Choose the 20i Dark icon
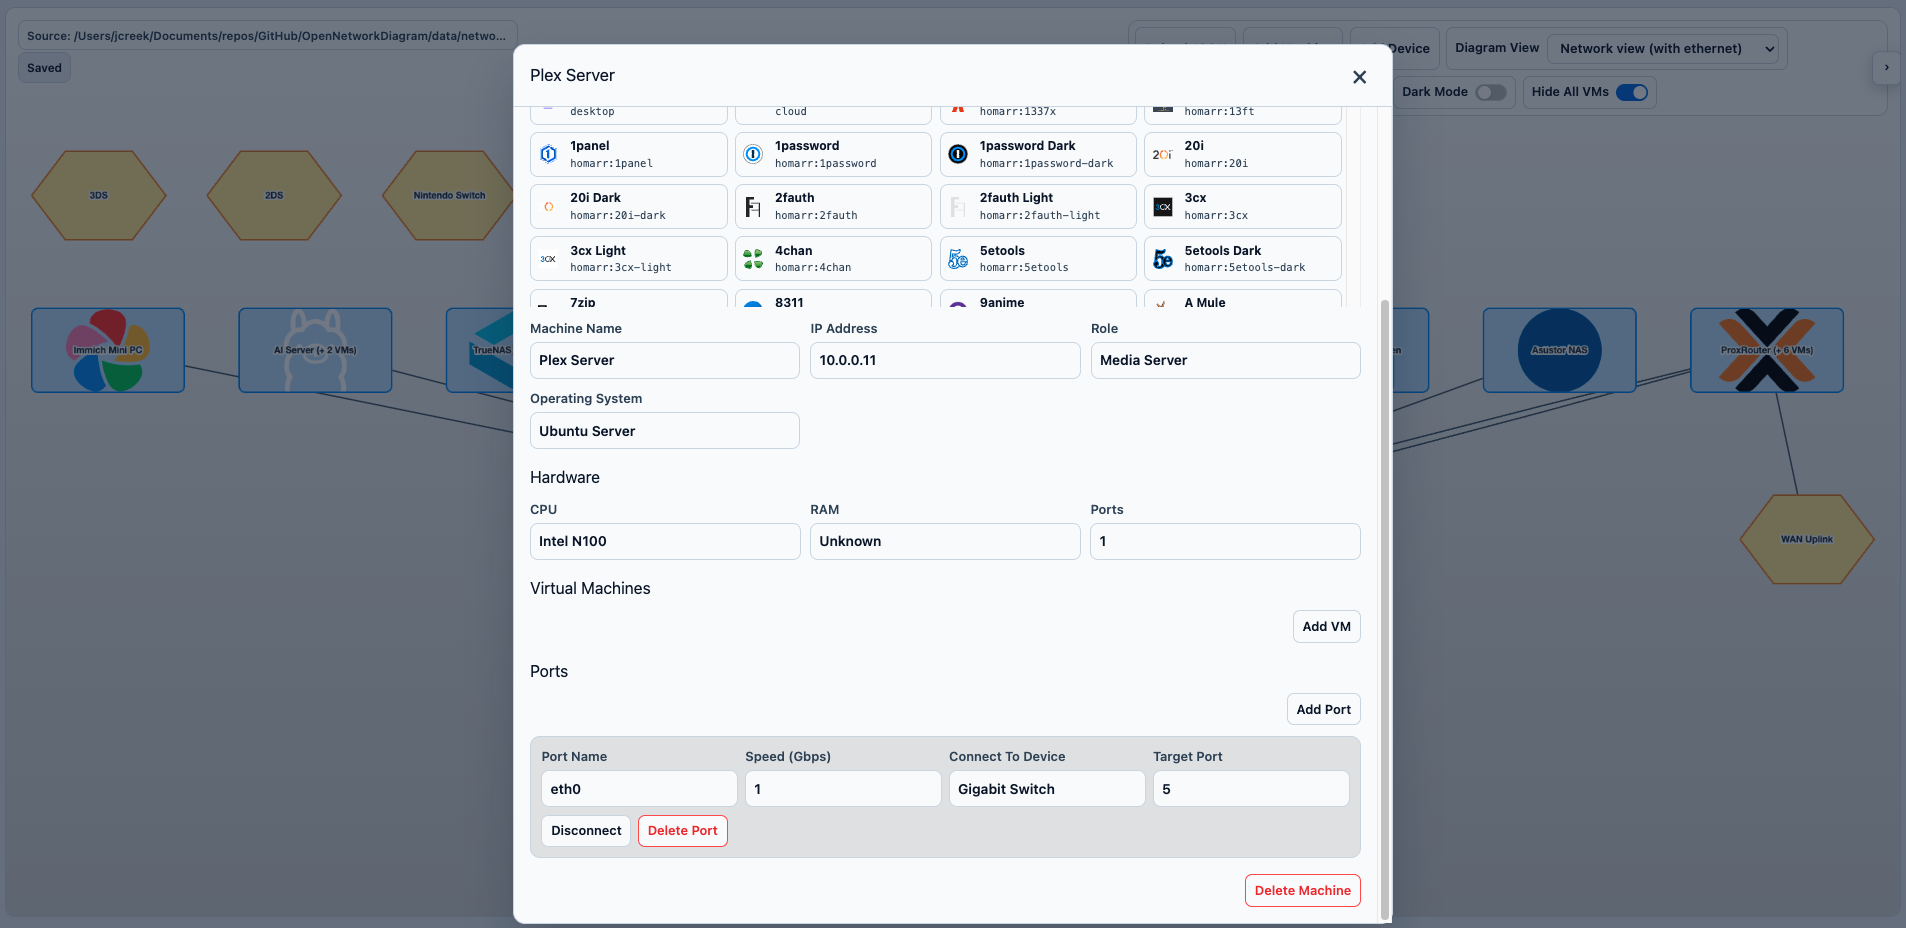1906x928 pixels. [628, 206]
